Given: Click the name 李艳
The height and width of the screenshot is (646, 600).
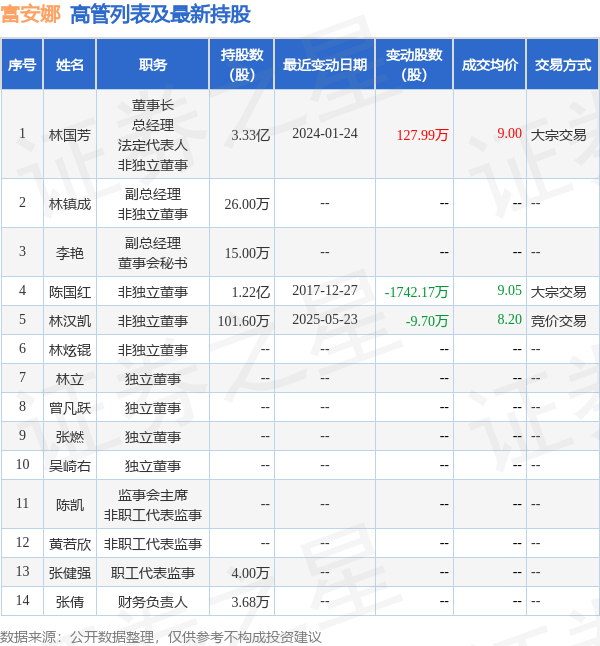Looking at the screenshot, I should [70, 253].
